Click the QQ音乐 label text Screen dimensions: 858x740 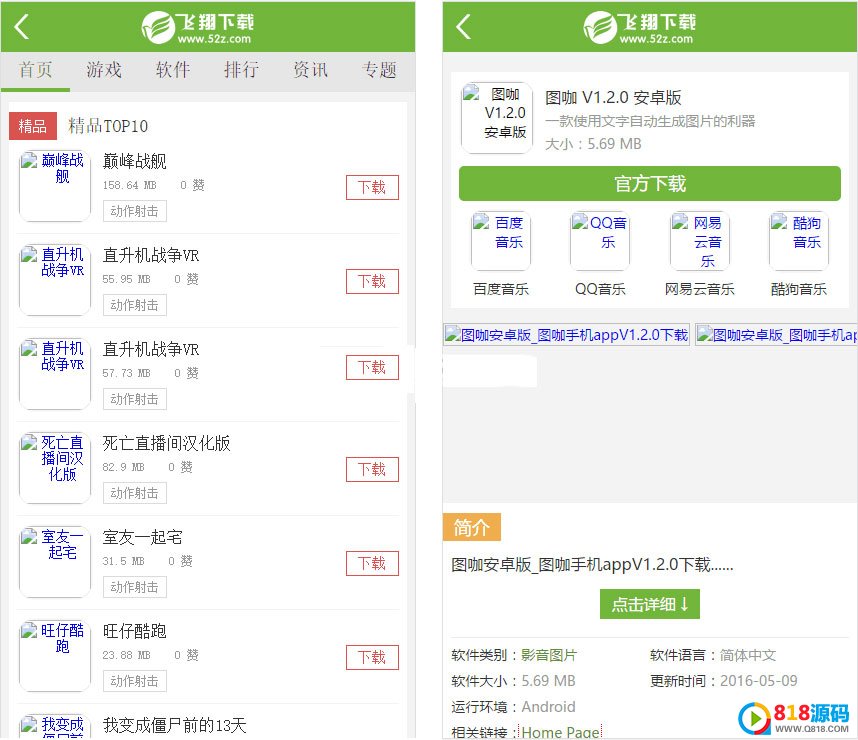(x=600, y=289)
